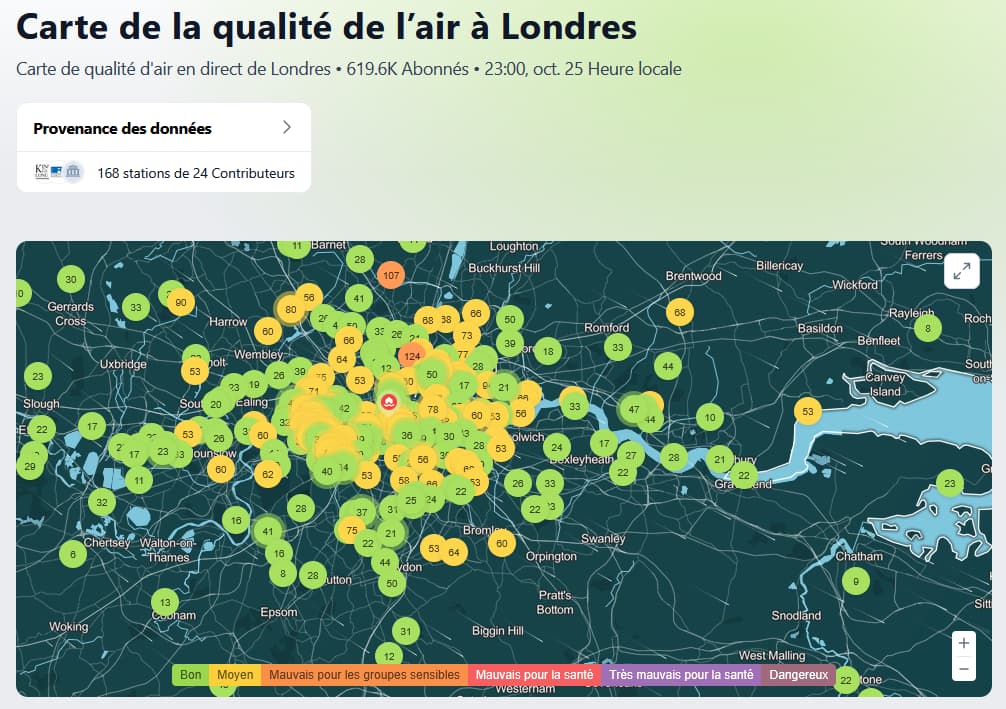Select the orange 124 station marker
Image resolution: width=1006 pixels, height=709 pixels.
tap(412, 356)
